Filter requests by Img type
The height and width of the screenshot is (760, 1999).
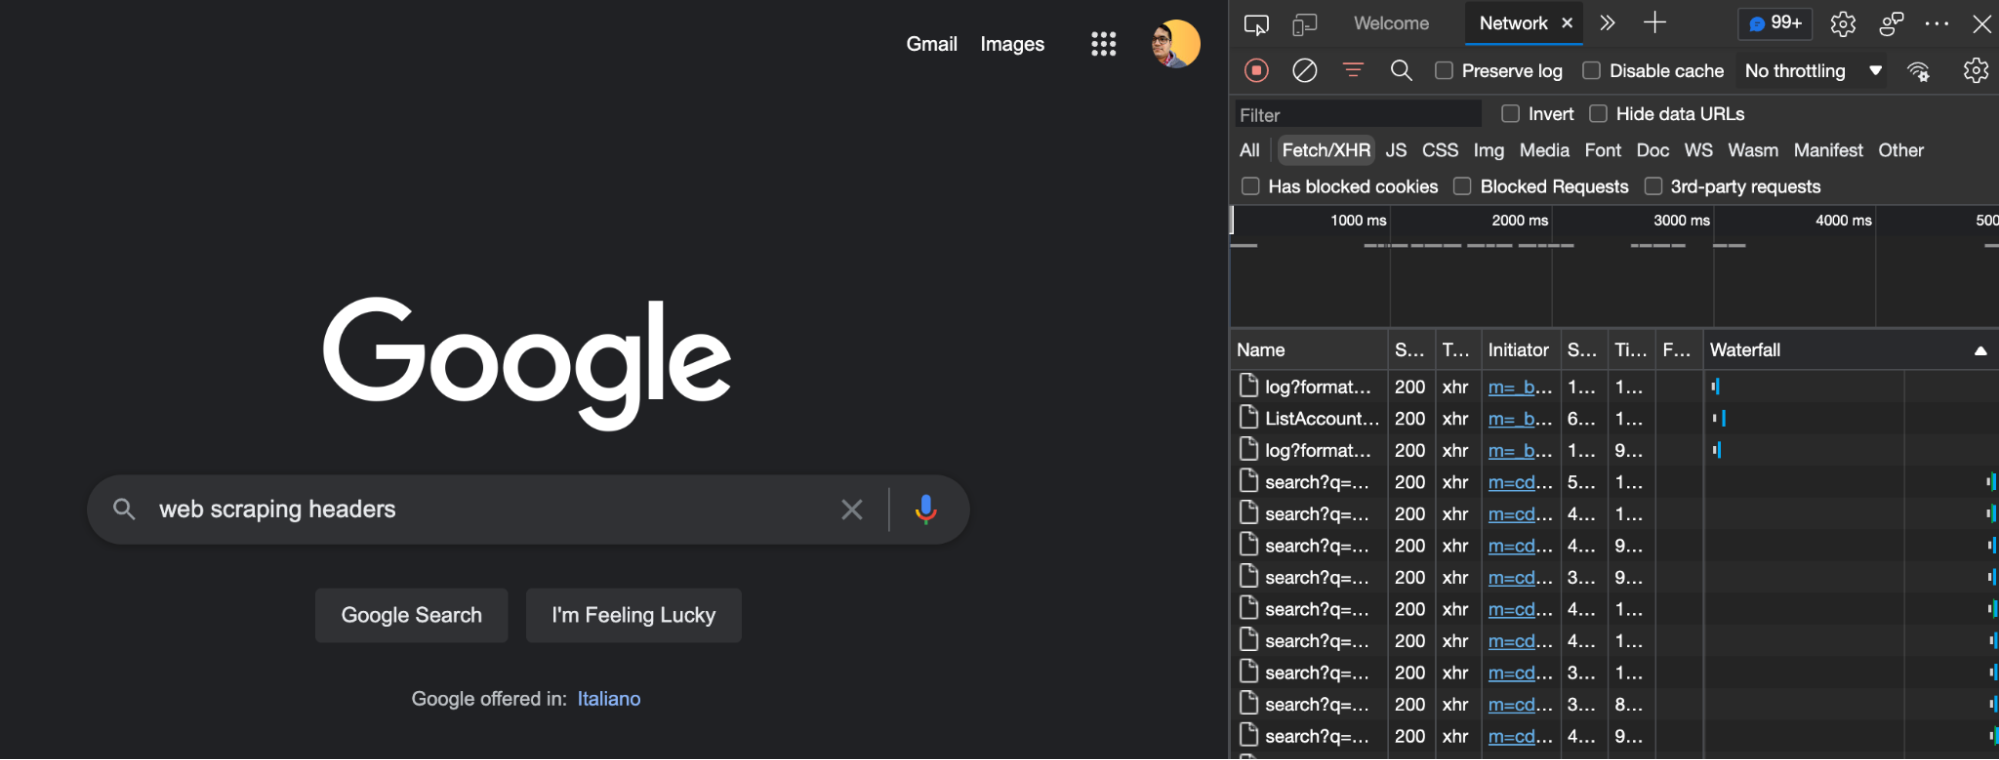(x=1489, y=151)
